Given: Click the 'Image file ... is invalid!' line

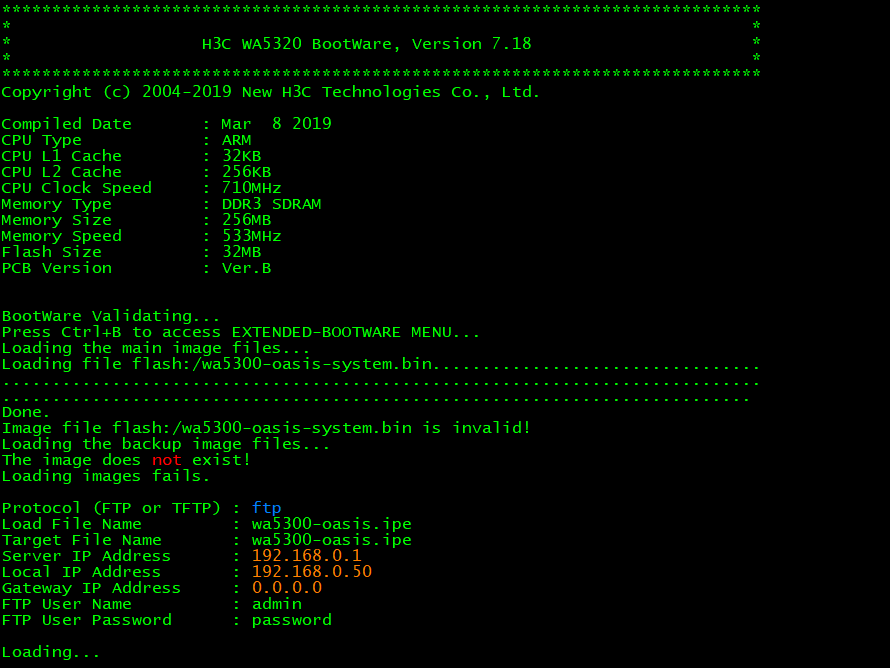Looking at the screenshot, I should 266,428.
